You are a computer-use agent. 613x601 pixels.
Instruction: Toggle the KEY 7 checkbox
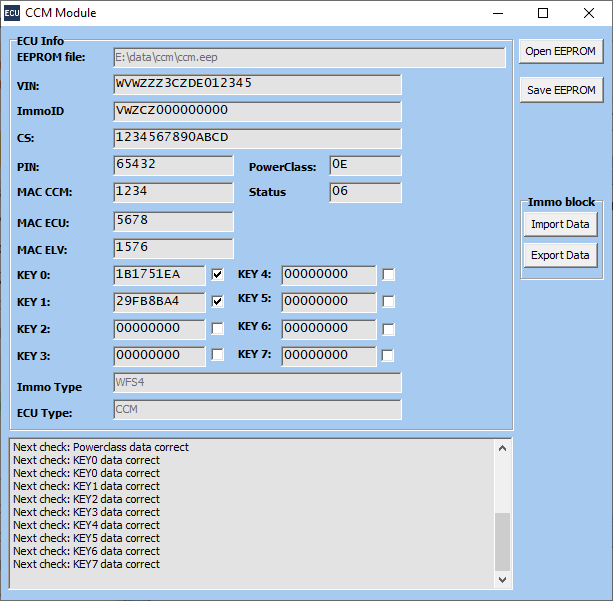[x=388, y=355]
